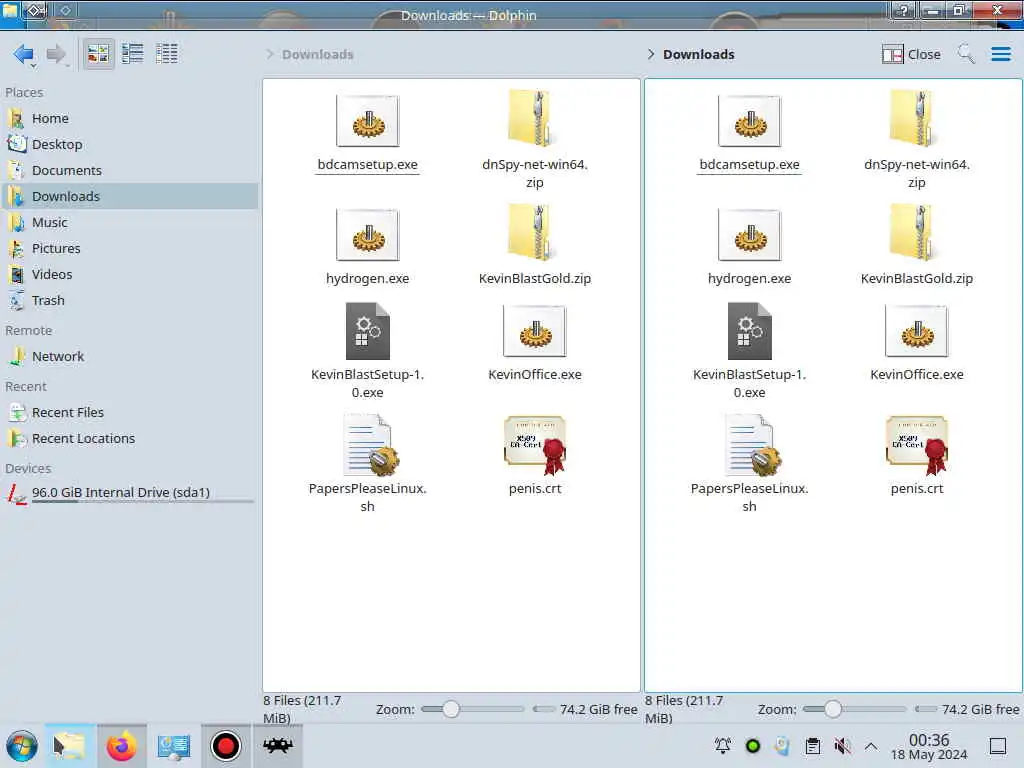Switch to Details view mode

click(167, 54)
